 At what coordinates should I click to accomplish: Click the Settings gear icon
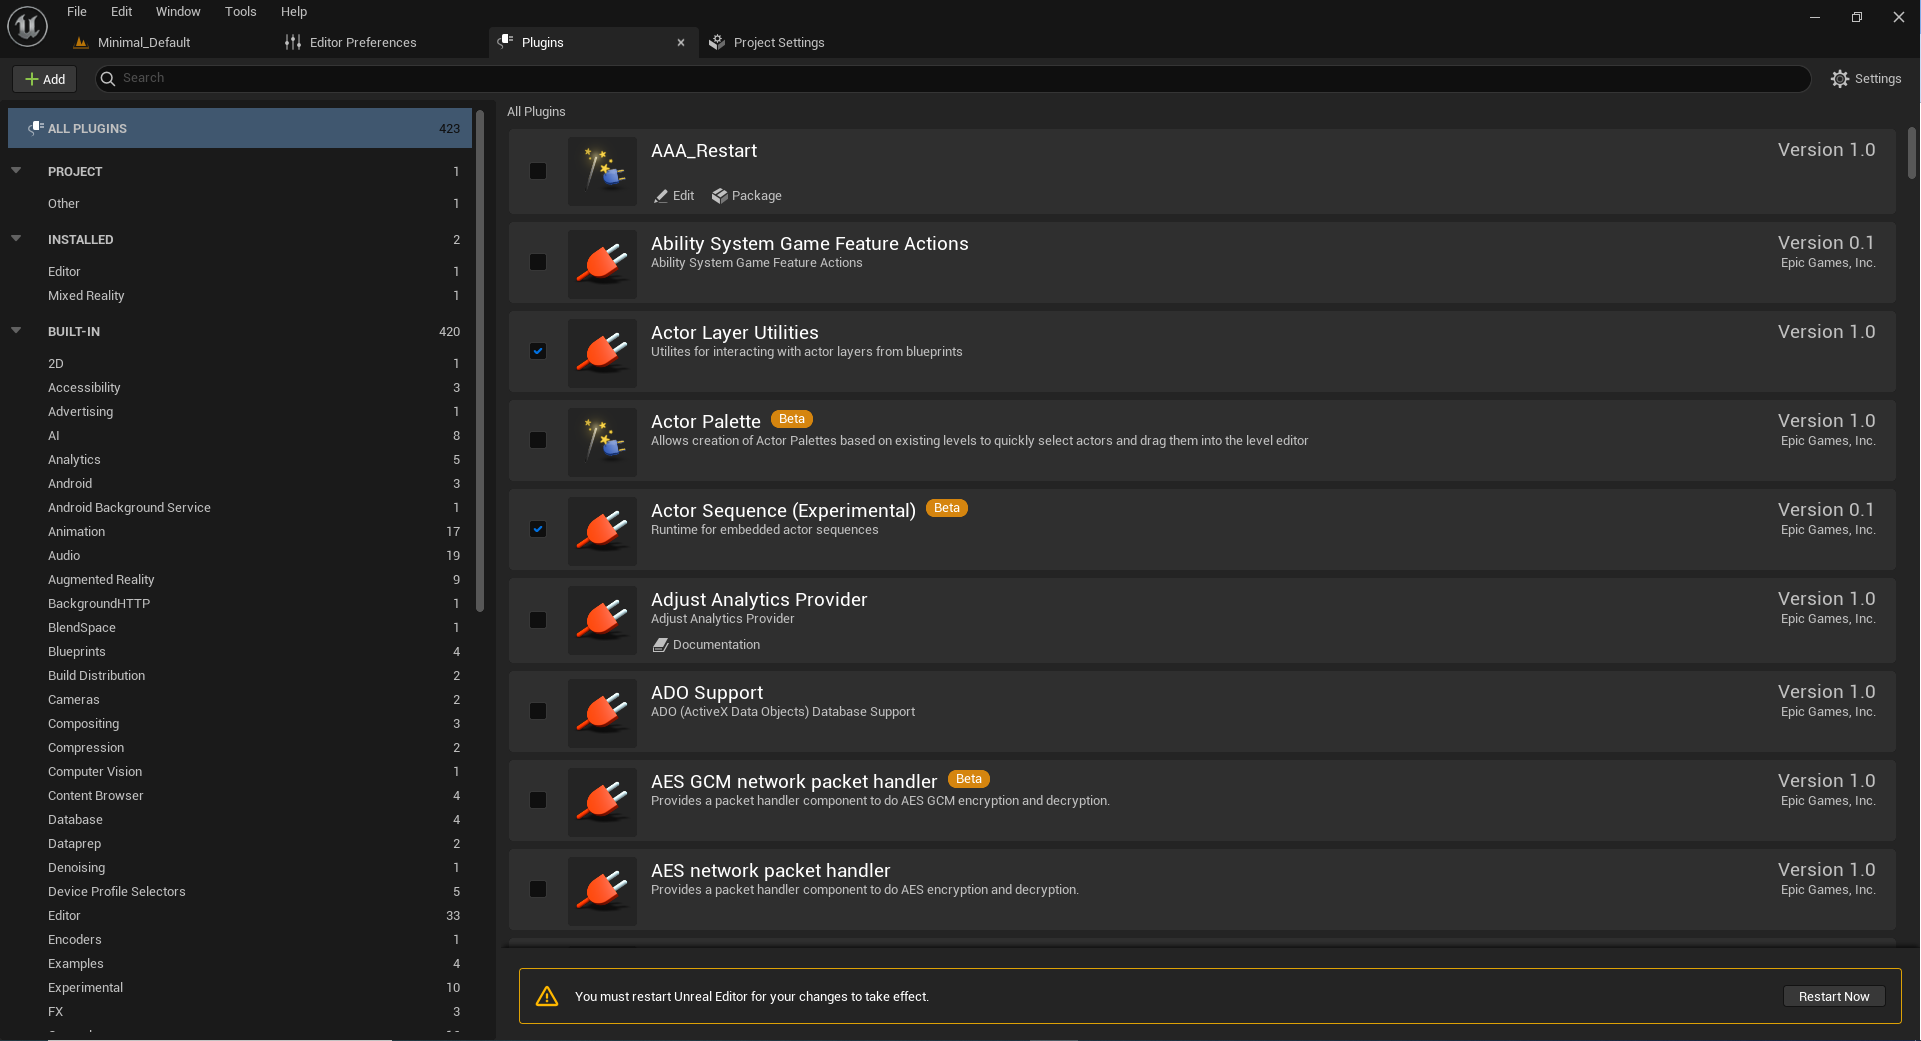(1840, 79)
